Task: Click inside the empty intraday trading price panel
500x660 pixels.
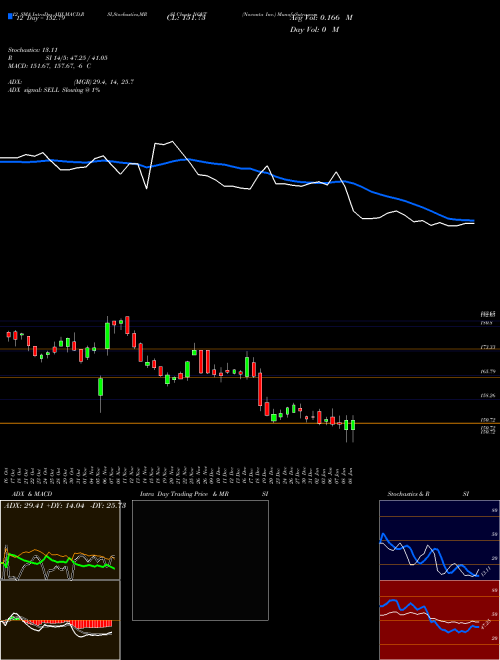Action: click(200, 560)
